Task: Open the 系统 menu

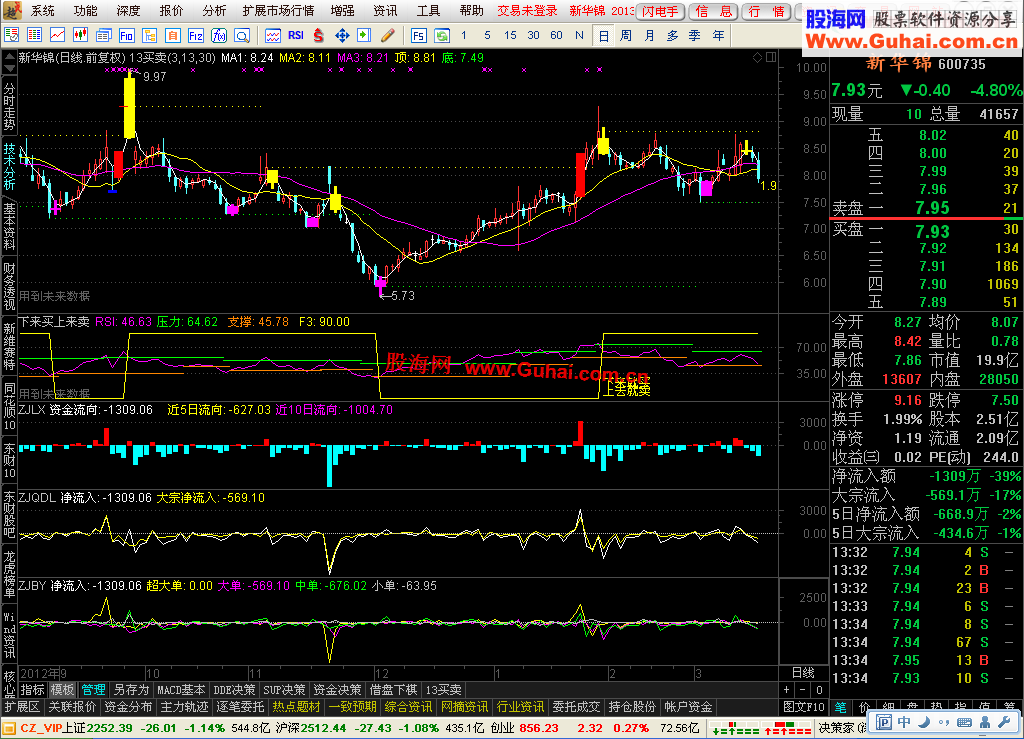Action: (x=42, y=10)
